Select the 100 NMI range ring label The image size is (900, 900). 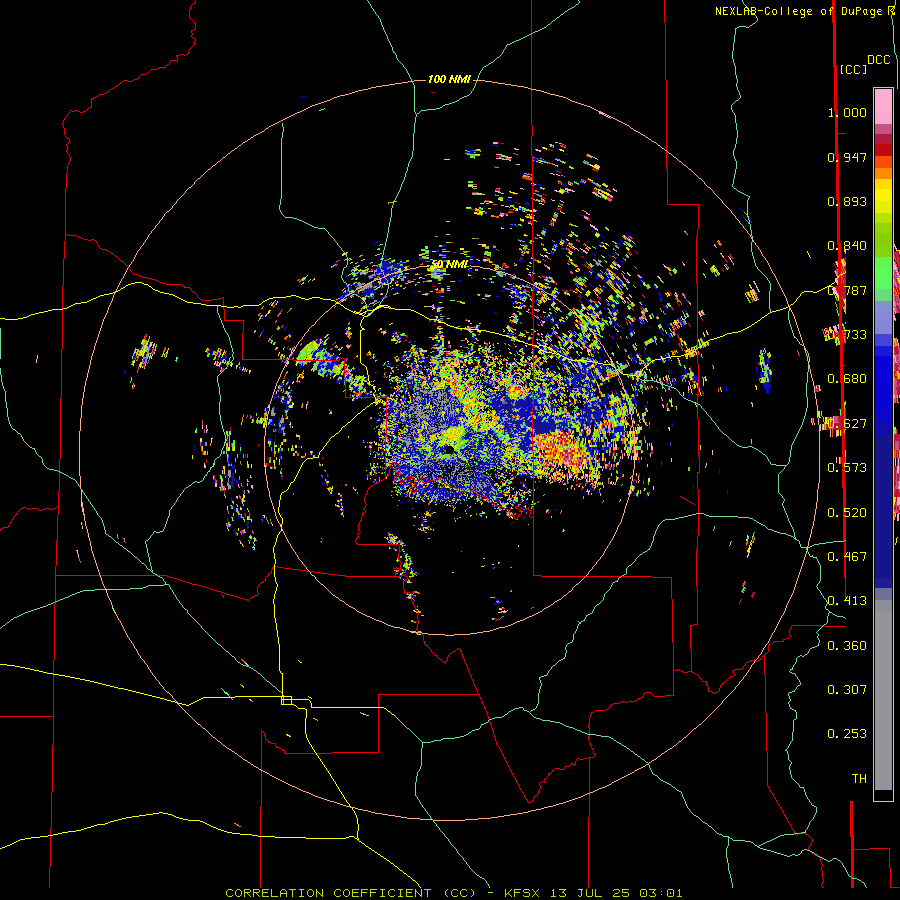coord(449,79)
